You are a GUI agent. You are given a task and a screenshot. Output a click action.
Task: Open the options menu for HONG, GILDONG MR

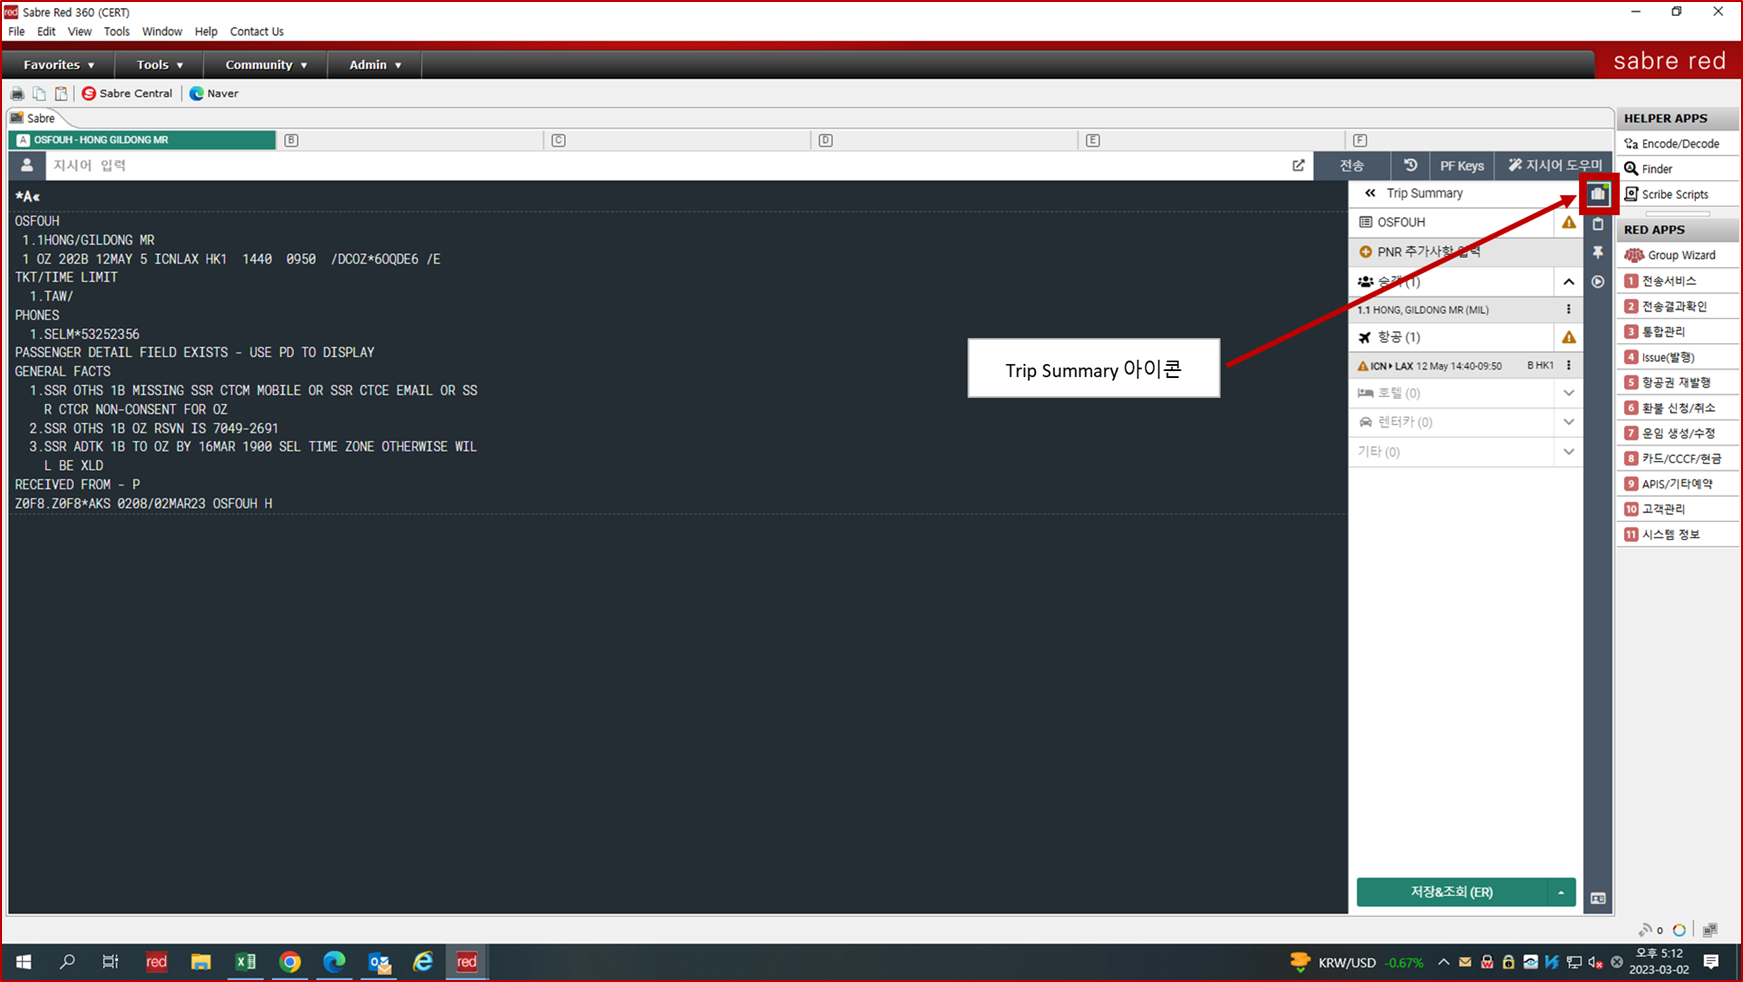[x=1568, y=310]
